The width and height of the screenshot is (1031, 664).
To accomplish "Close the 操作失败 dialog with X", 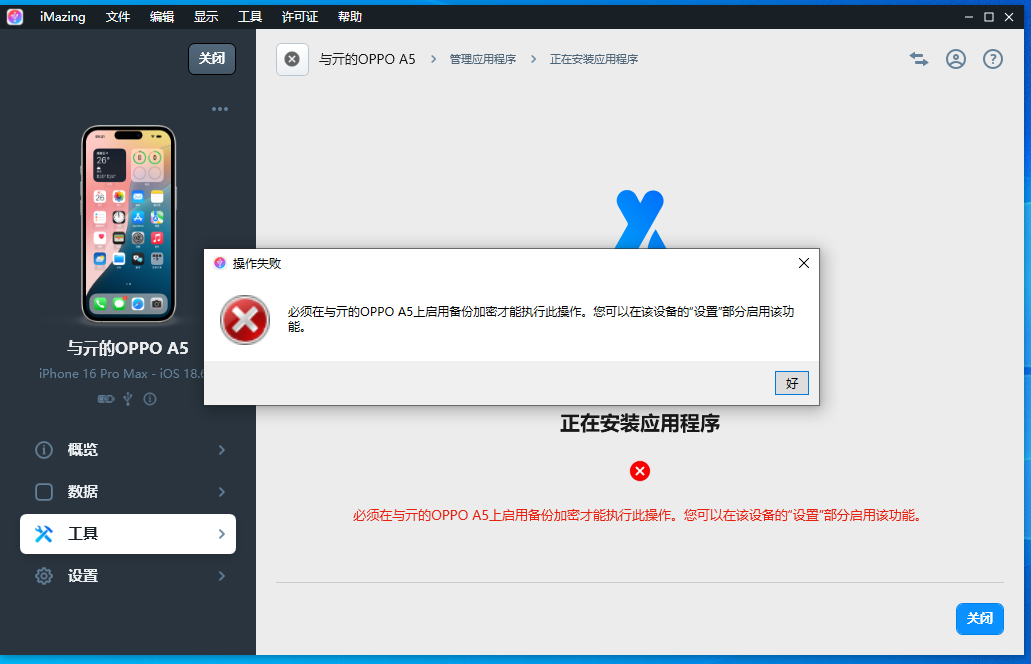I will [x=803, y=263].
